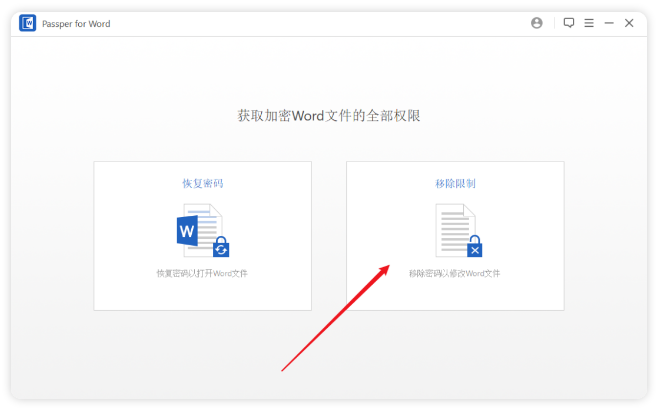The image size is (660, 408).
Task: Click the 获取加密Word文件的全部权限 heading
Action: point(329,116)
